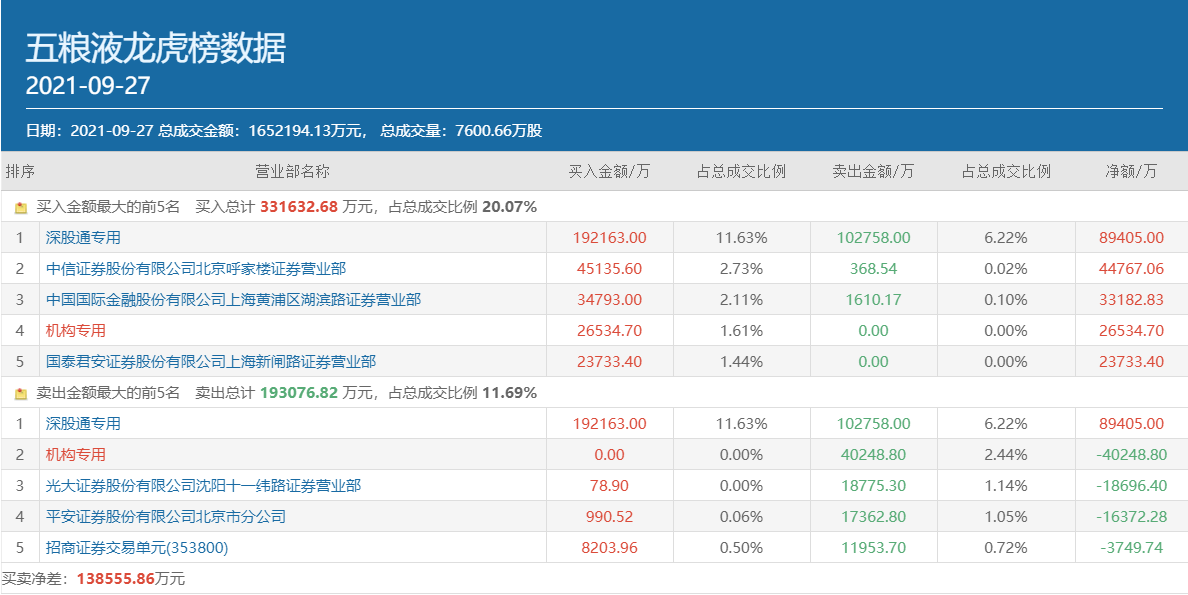Open 中国国际金融上海黄浦区湖滨路营业部 link
Image resolution: width=1188 pixels, height=595 pixels.
click(x=233, y=300)
